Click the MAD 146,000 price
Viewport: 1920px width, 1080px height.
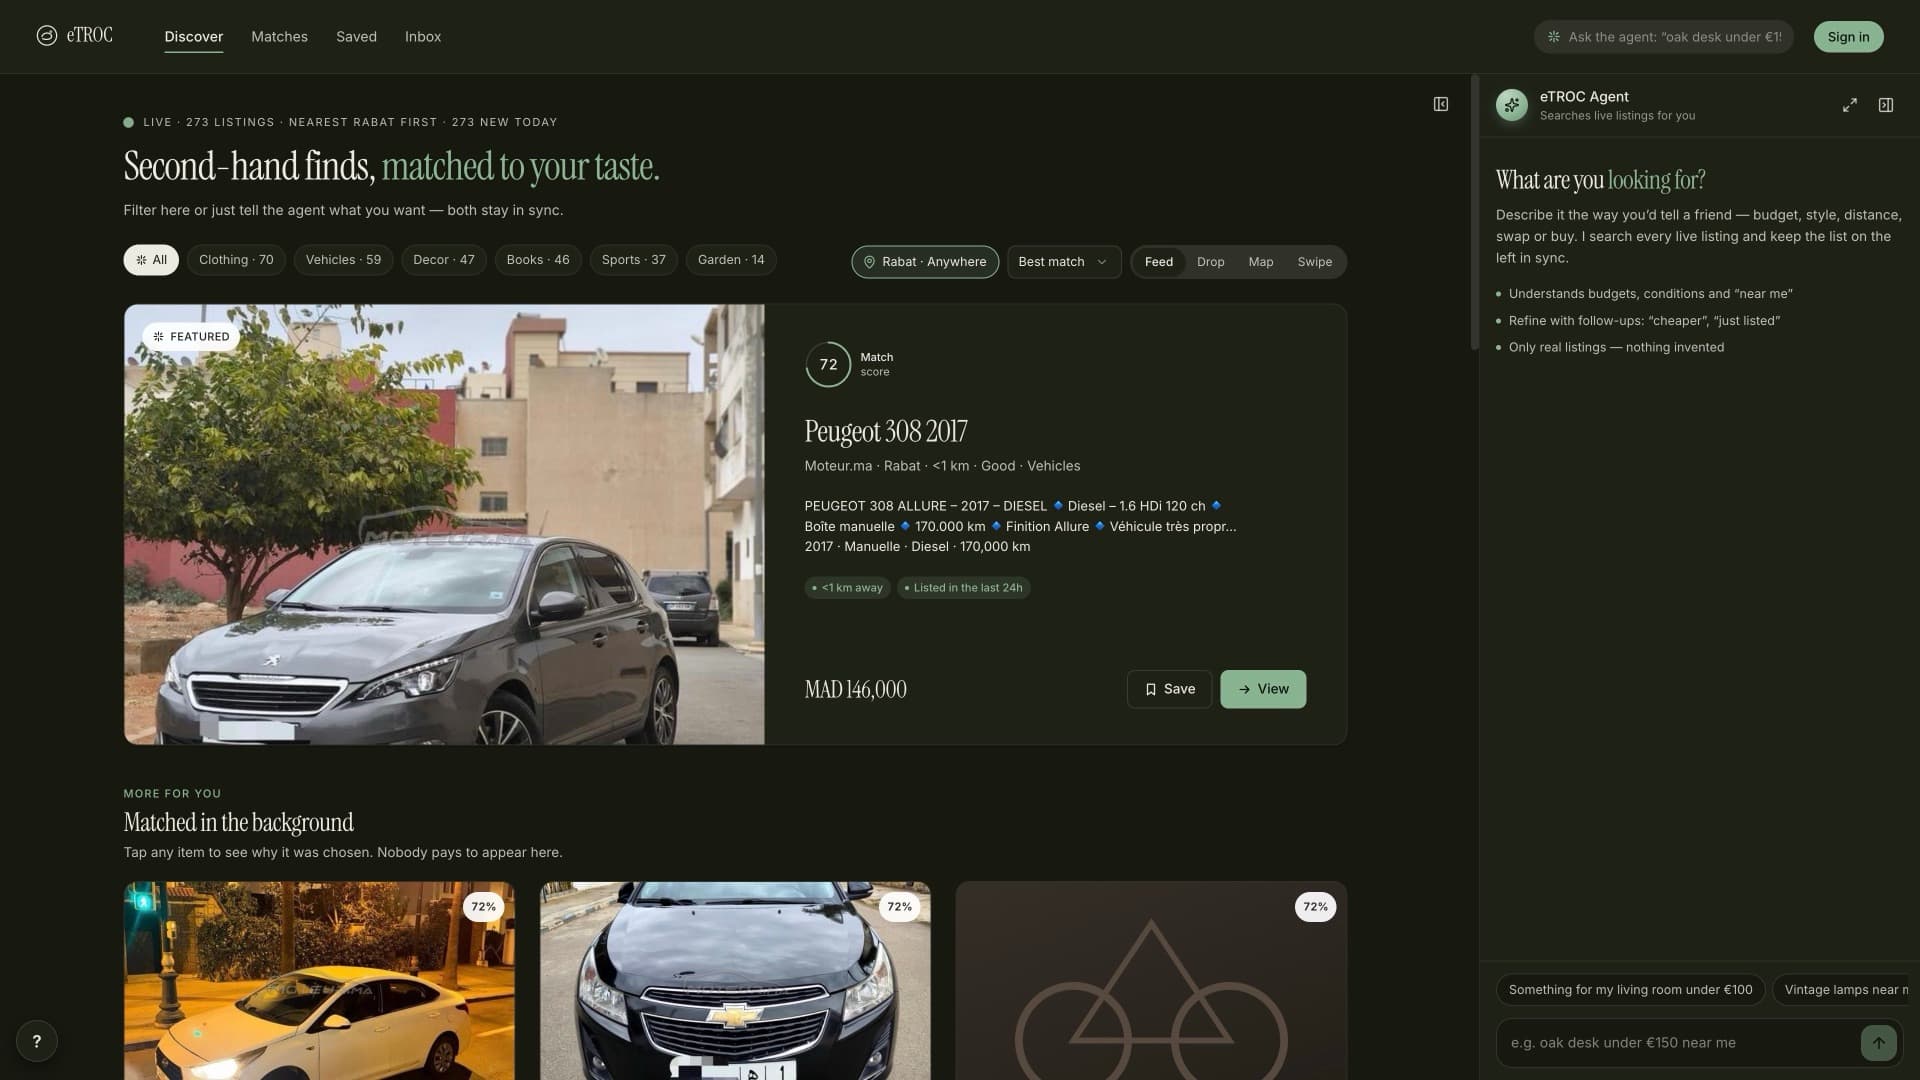856,689
